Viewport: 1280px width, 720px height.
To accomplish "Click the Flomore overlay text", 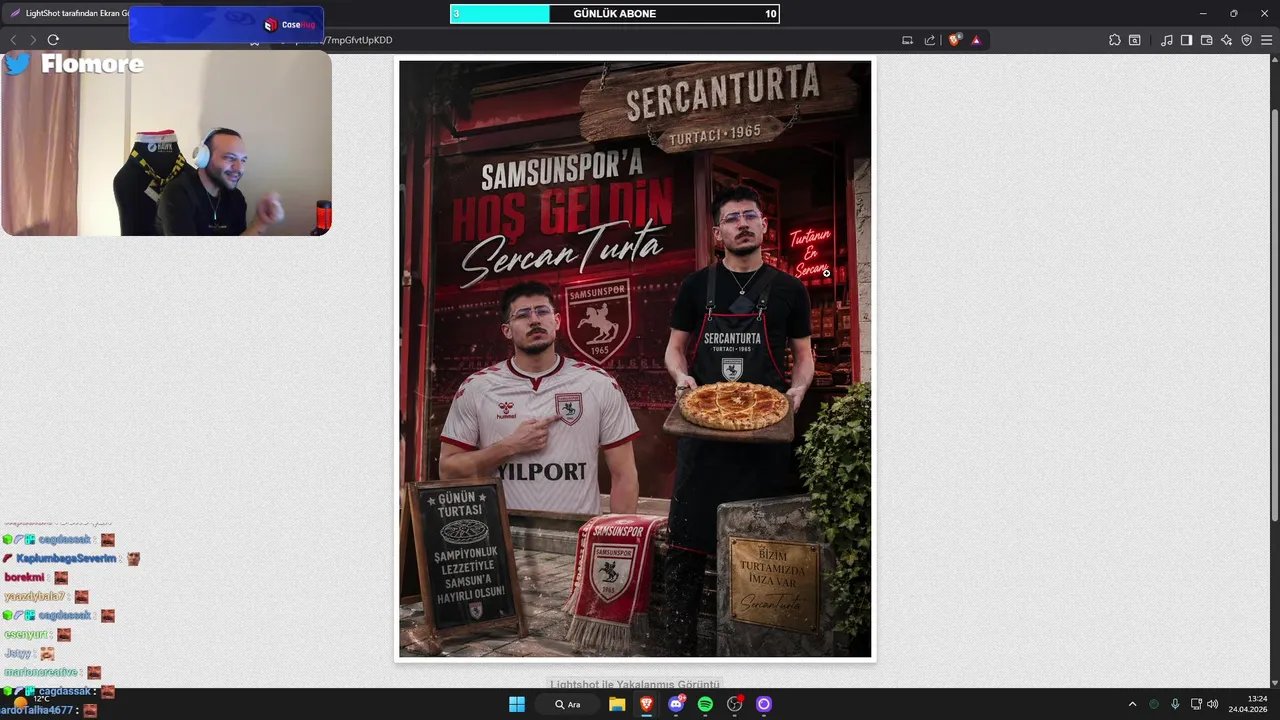I will click(x=92, y=64).
